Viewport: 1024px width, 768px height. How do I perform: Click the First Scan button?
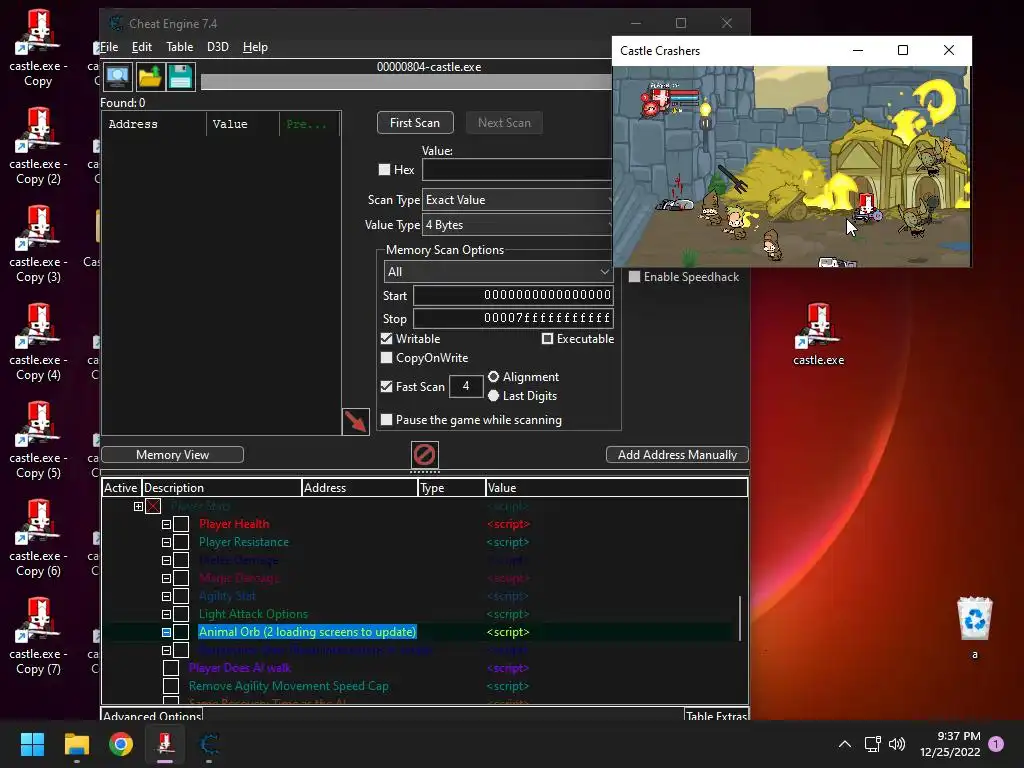tap(415, 123)
